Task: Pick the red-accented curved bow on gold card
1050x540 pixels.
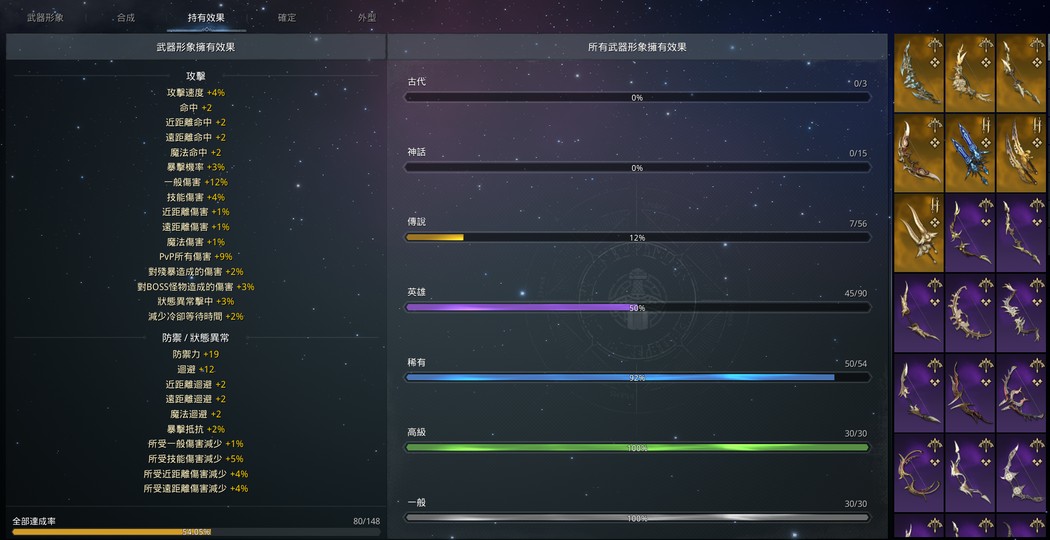Action: [x=919, y=153]
